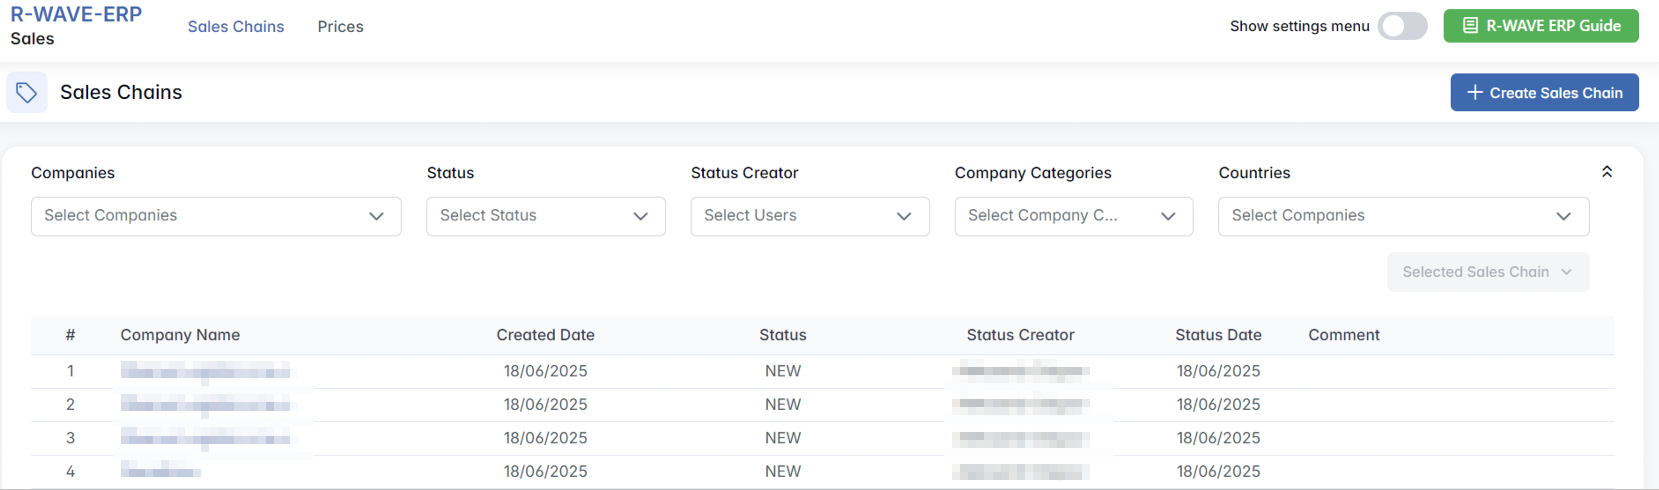Open the Selected Sales Chain dropdown
This screenshot has height=490, width=1659.
pos(1487,272)
